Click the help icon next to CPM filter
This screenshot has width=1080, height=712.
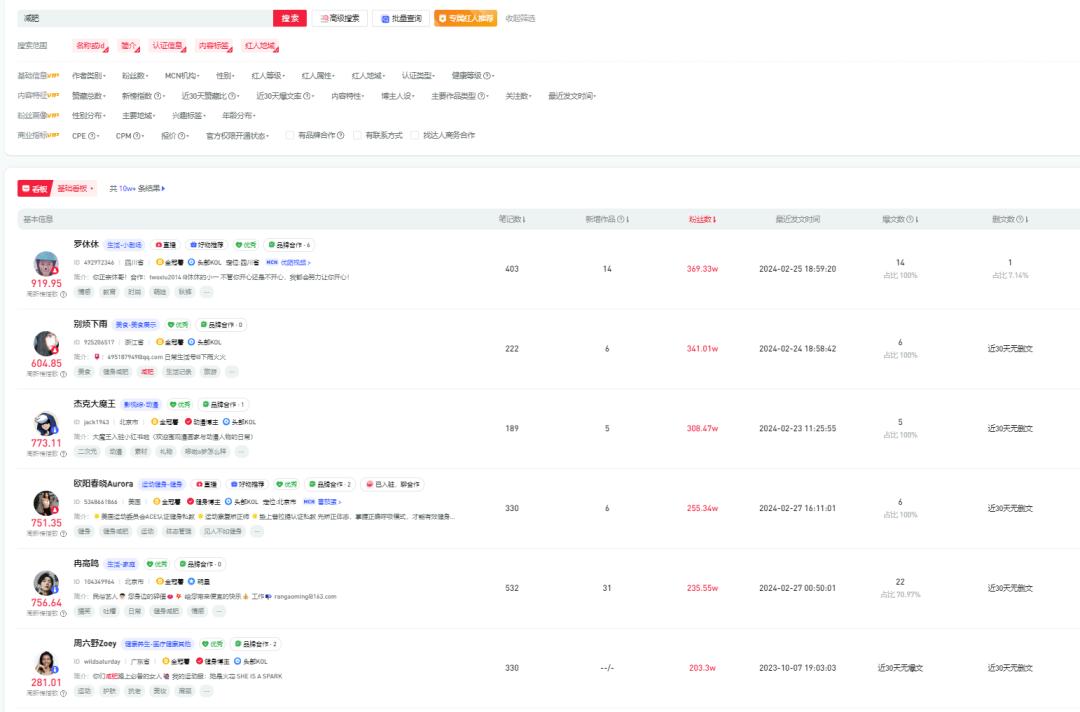136,135
